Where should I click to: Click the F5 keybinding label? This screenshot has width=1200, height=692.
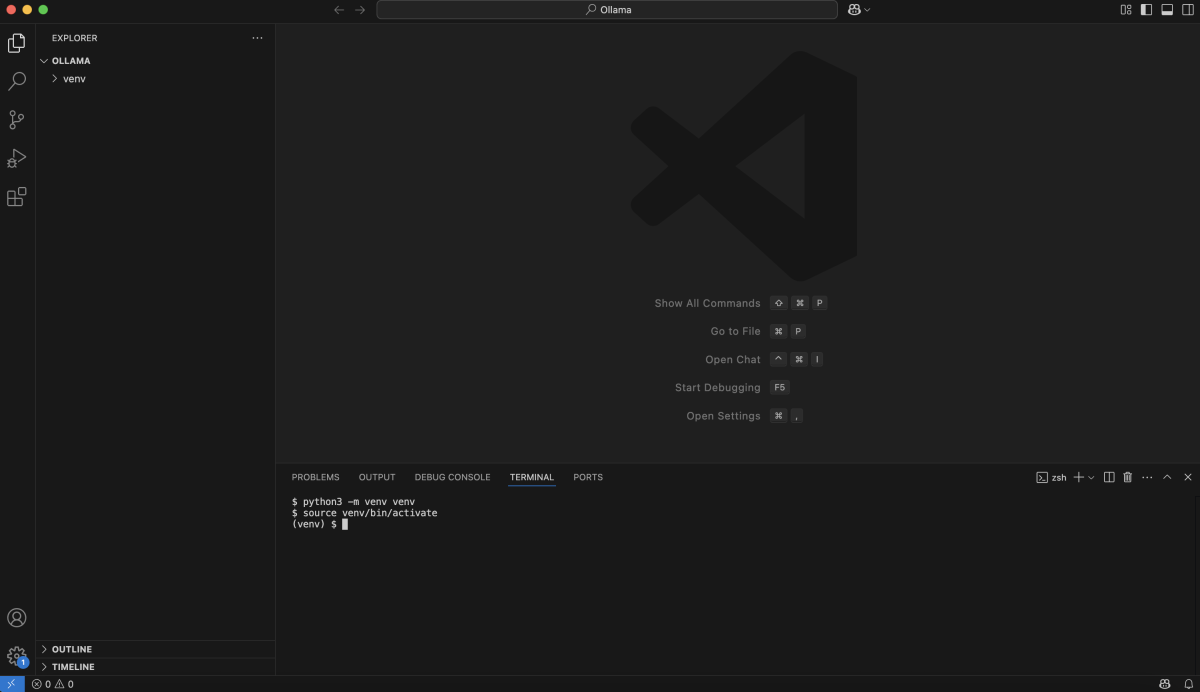[780, 387]
